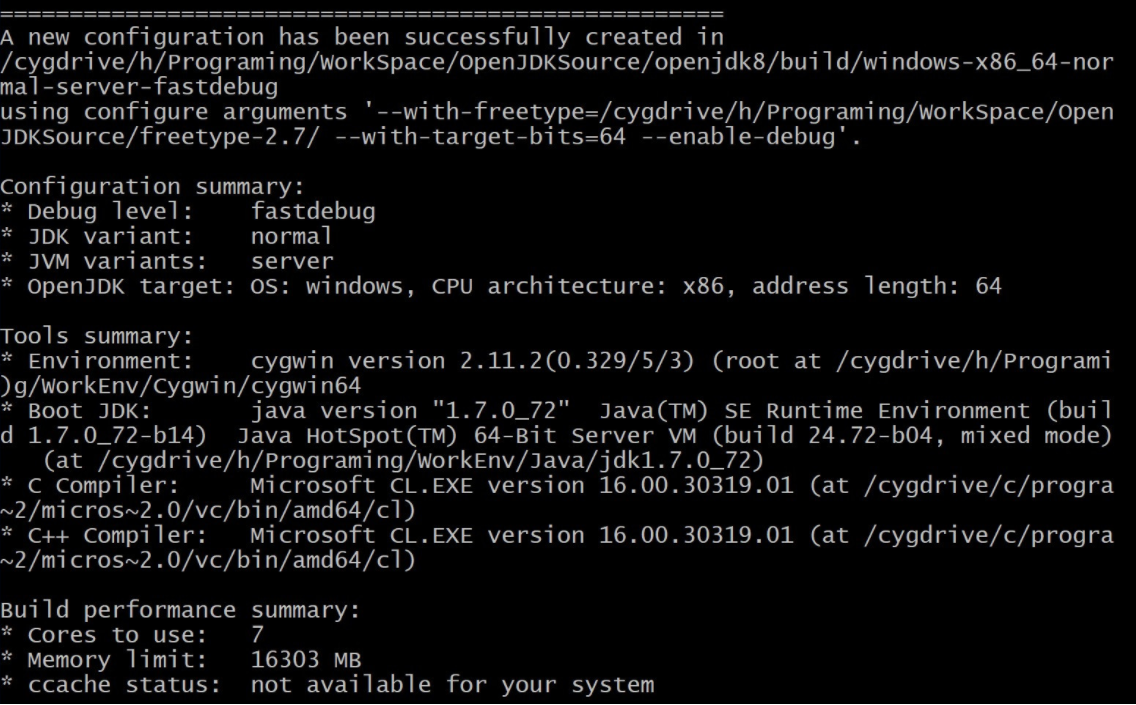Click the 'mal-server-fastdebug' path line
Screen dimensions: 1136x705
pyautogui.click(x=139, y=87)
